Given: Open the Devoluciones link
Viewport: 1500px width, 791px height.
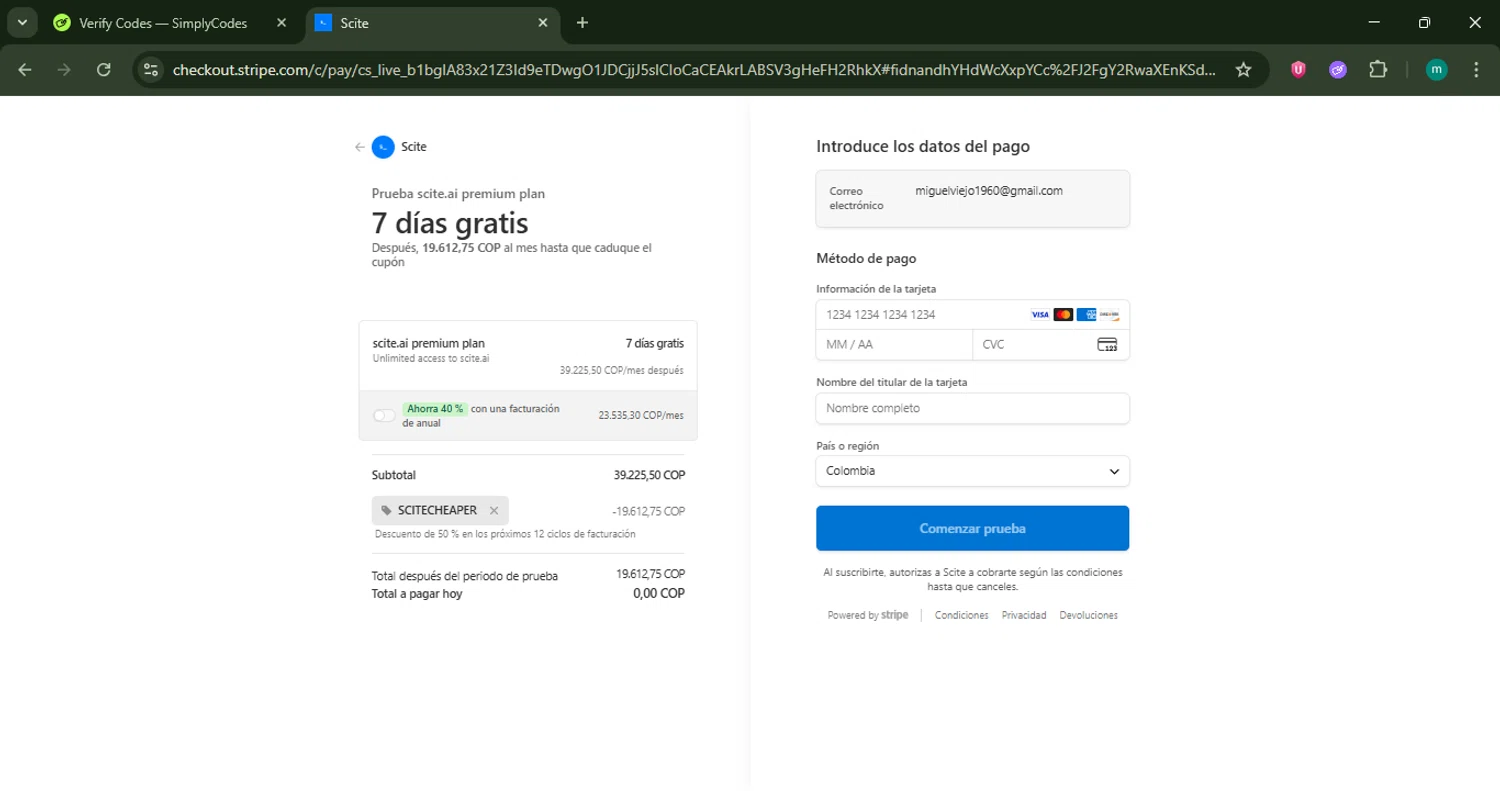Looking at the screenshot, I should click(x=1088, y=615).
